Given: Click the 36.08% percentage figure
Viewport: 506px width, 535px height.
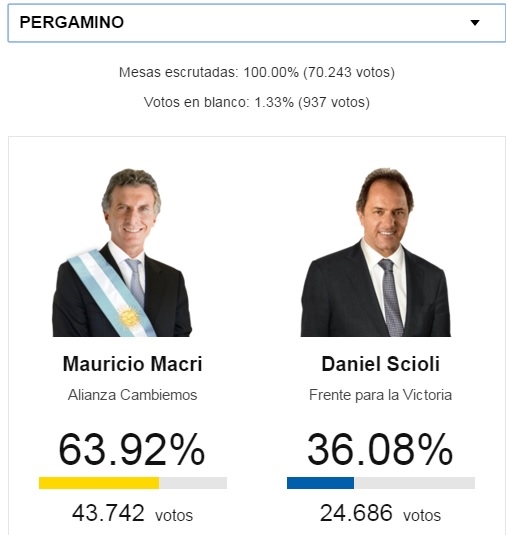Looking at the screenshot, I should [380, 449].
